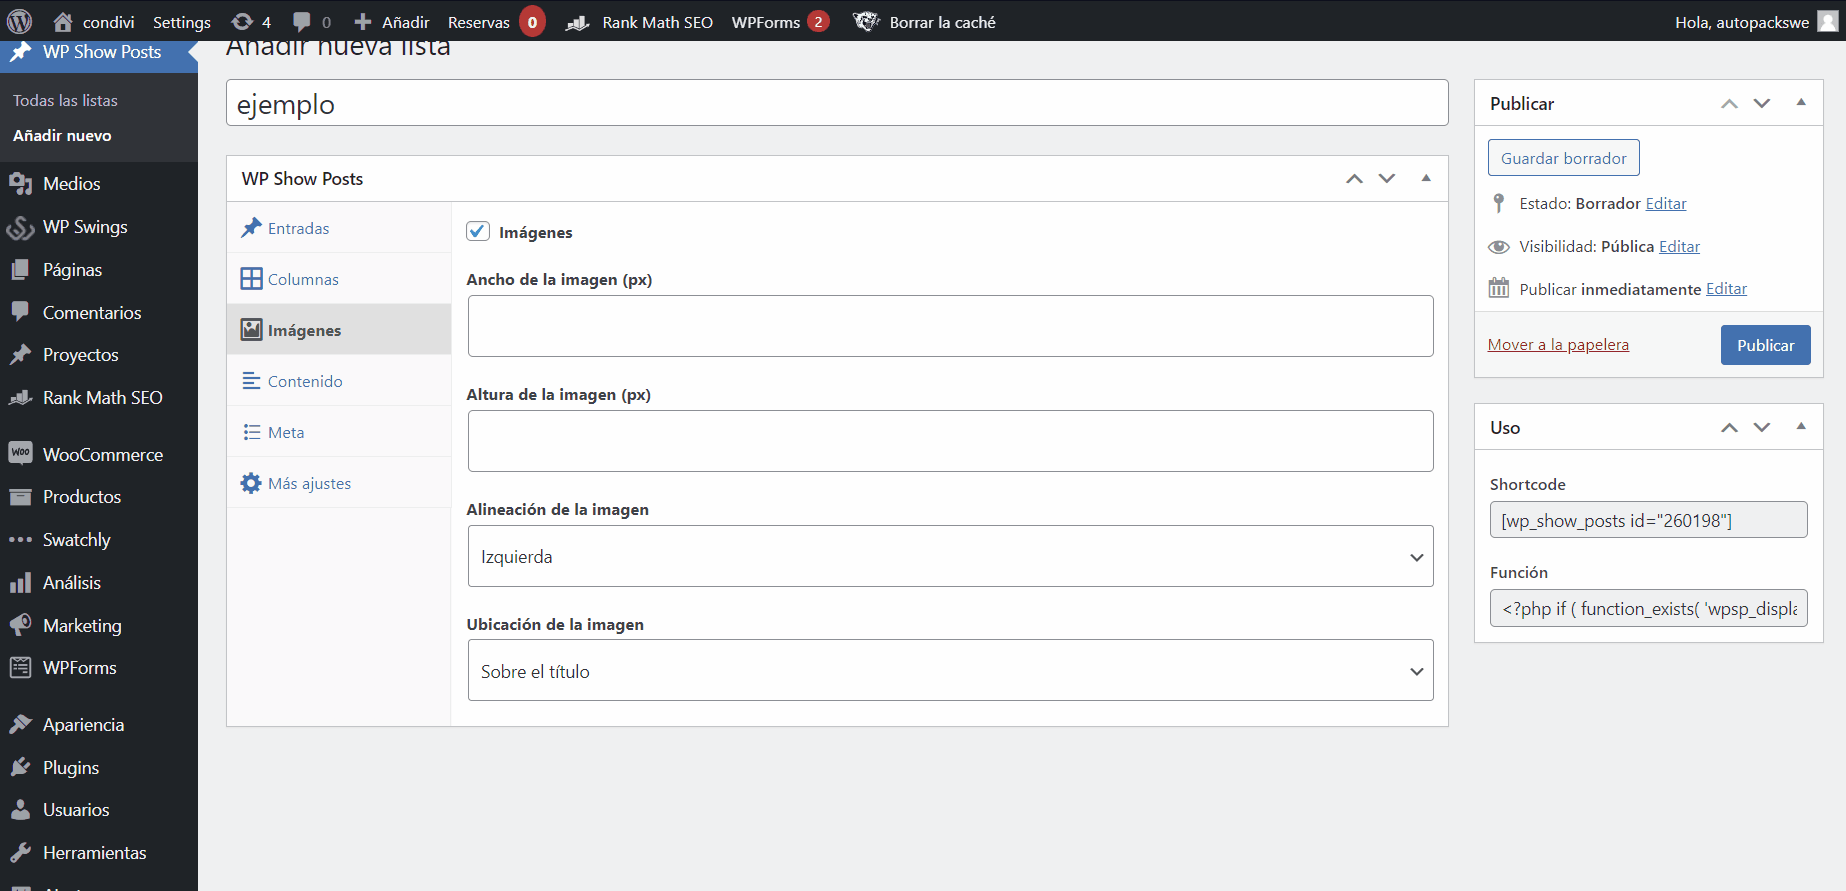Viewport: 1846px width, 891px height.
Task: Open the Más ajustes tab
Action: click(309, 483)
